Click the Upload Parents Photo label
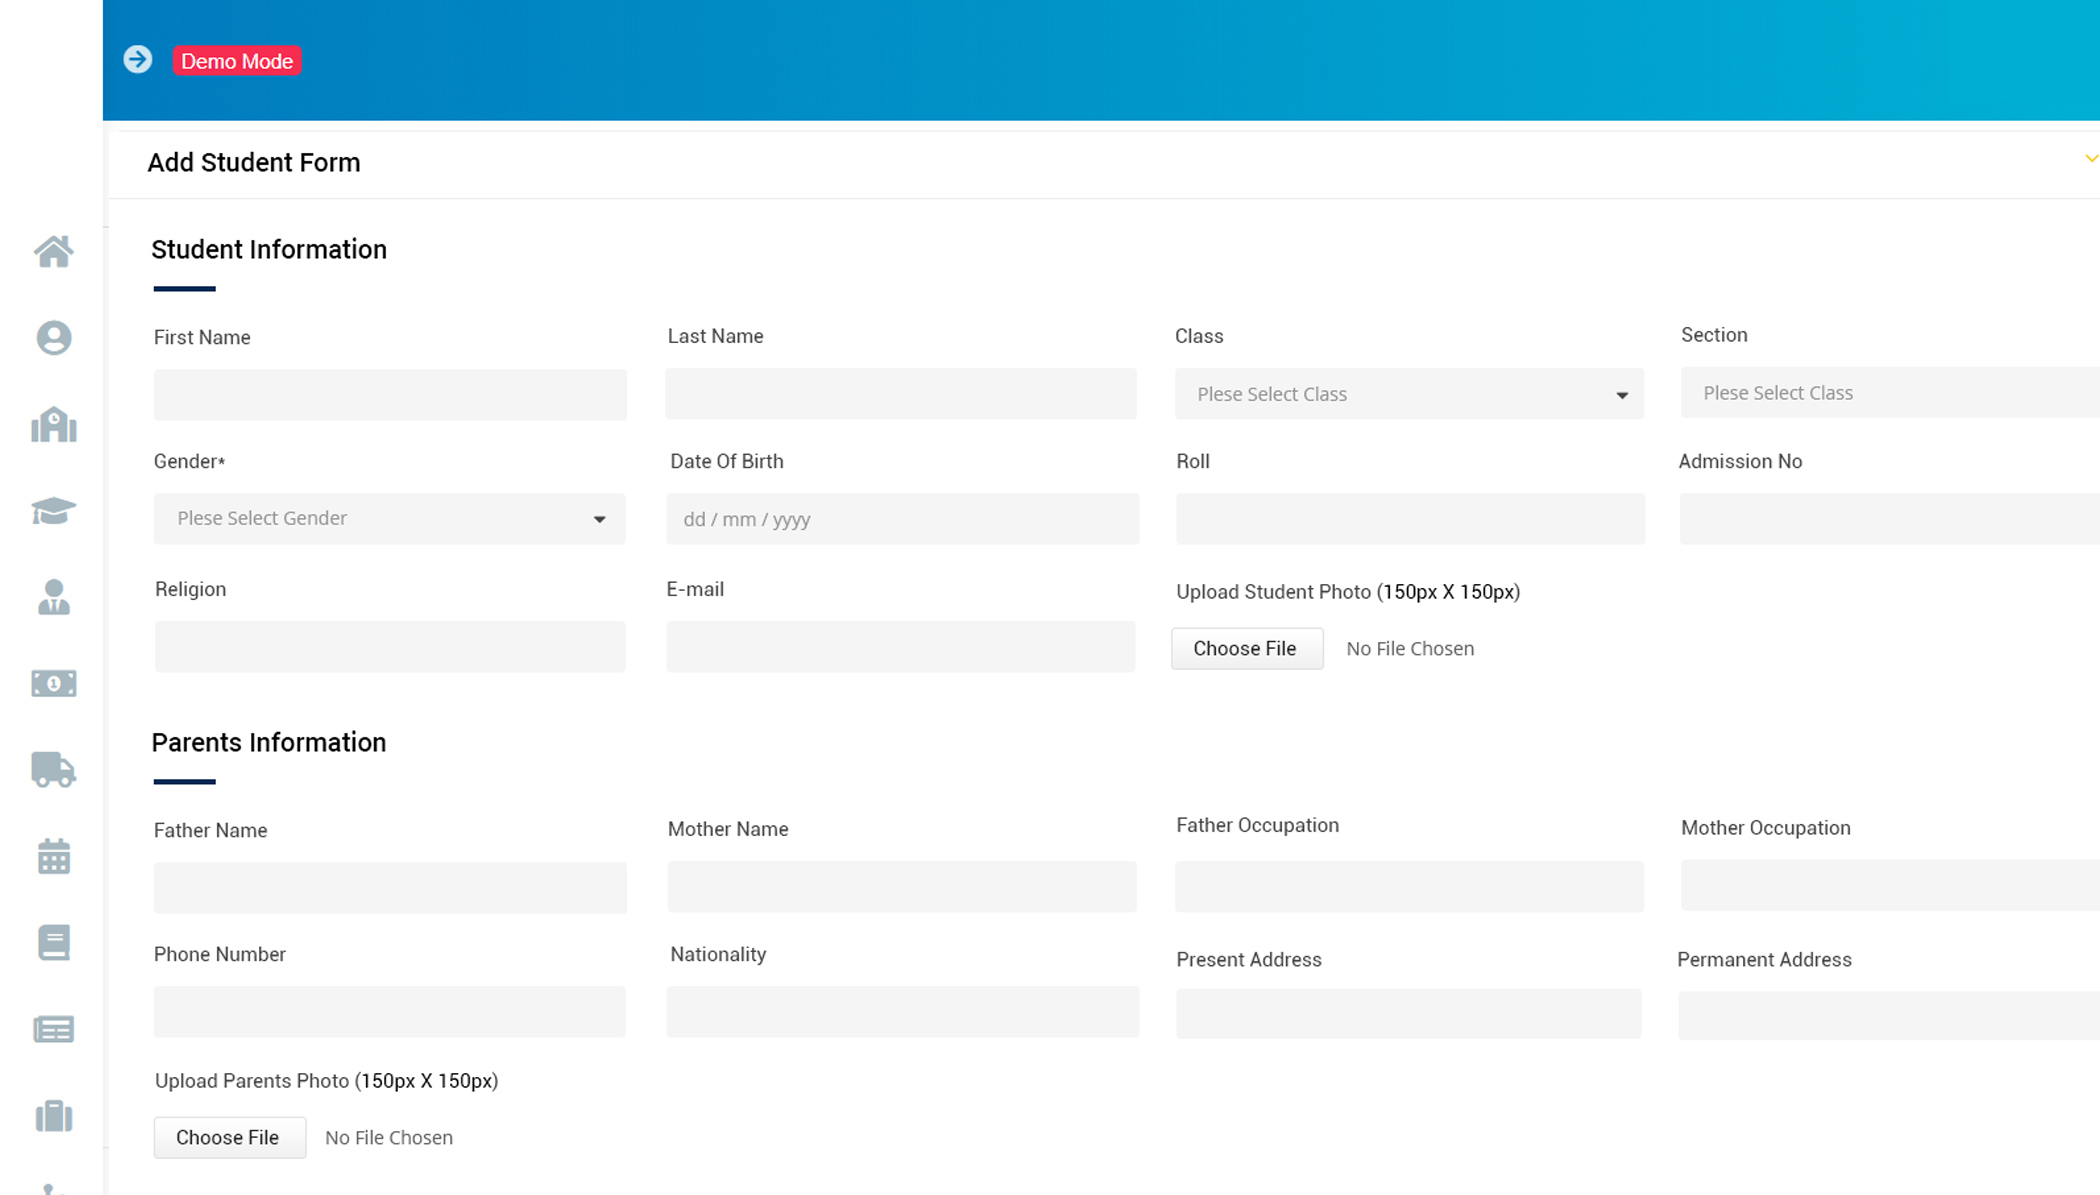The width and height of the screenshot is (2100, 1195). [327, 1081]
